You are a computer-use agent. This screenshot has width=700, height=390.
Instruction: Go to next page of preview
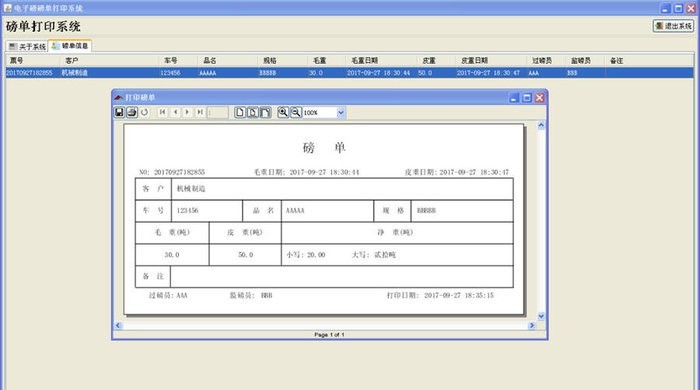pos(188,112)
